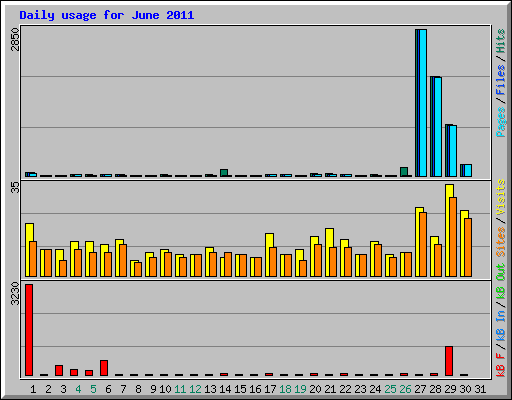Click green weekend day label '11'
Screen dimensions: 512x400
coord(180,389)
